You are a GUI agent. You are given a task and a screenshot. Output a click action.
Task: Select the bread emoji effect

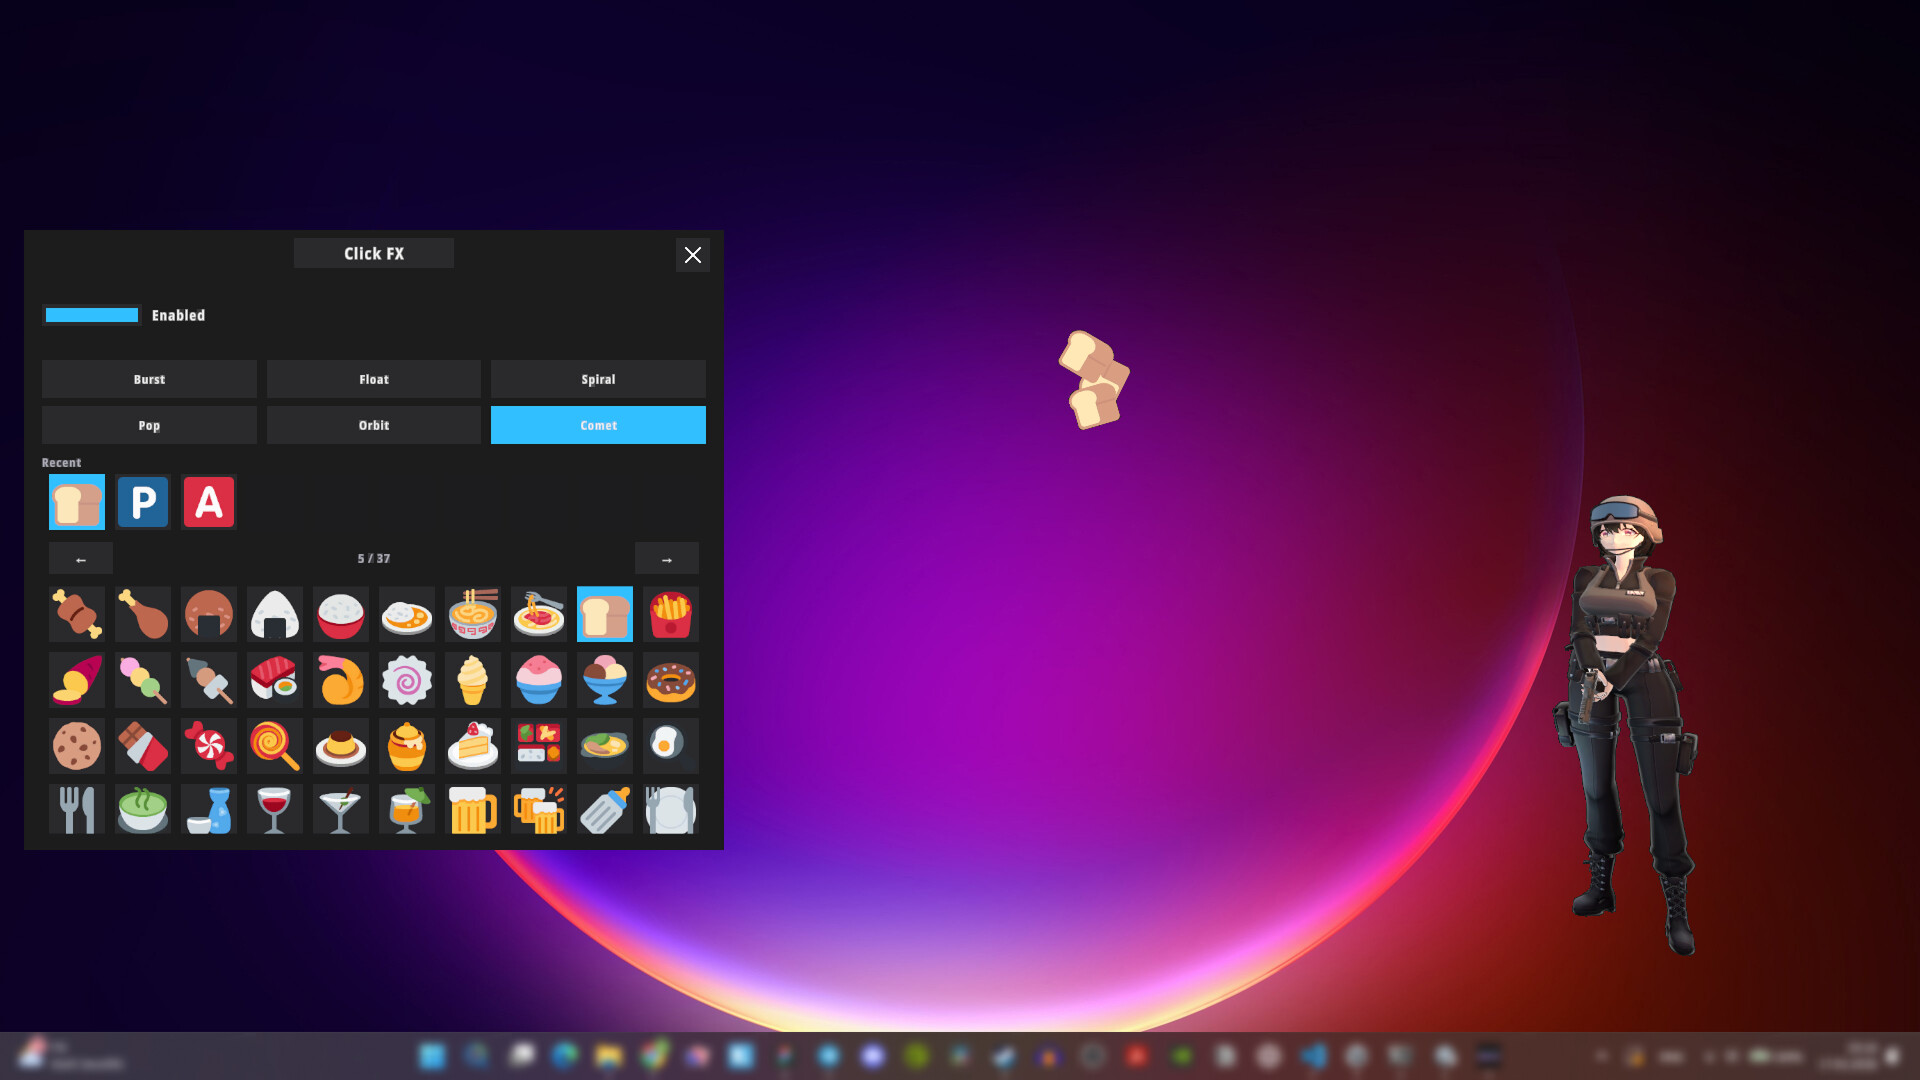tap(604, 614)
